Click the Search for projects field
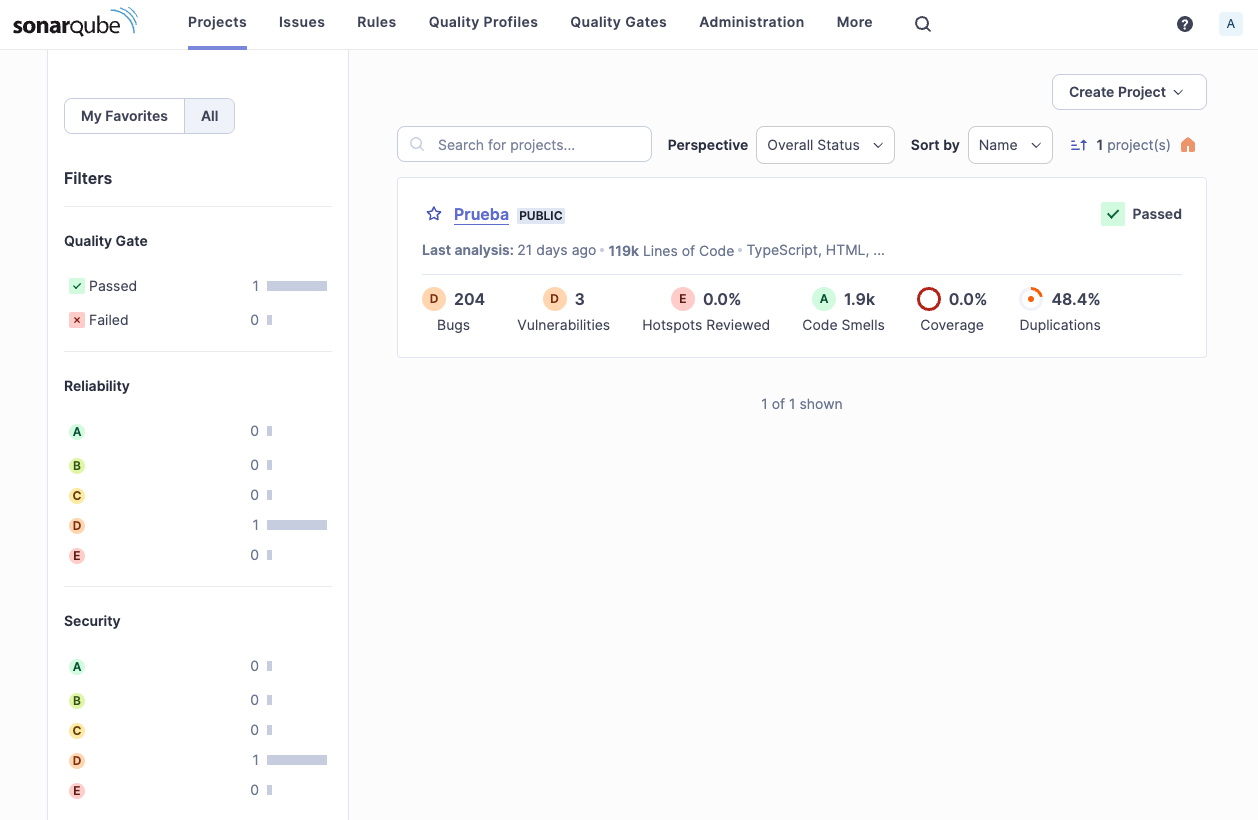 [524, 144]
